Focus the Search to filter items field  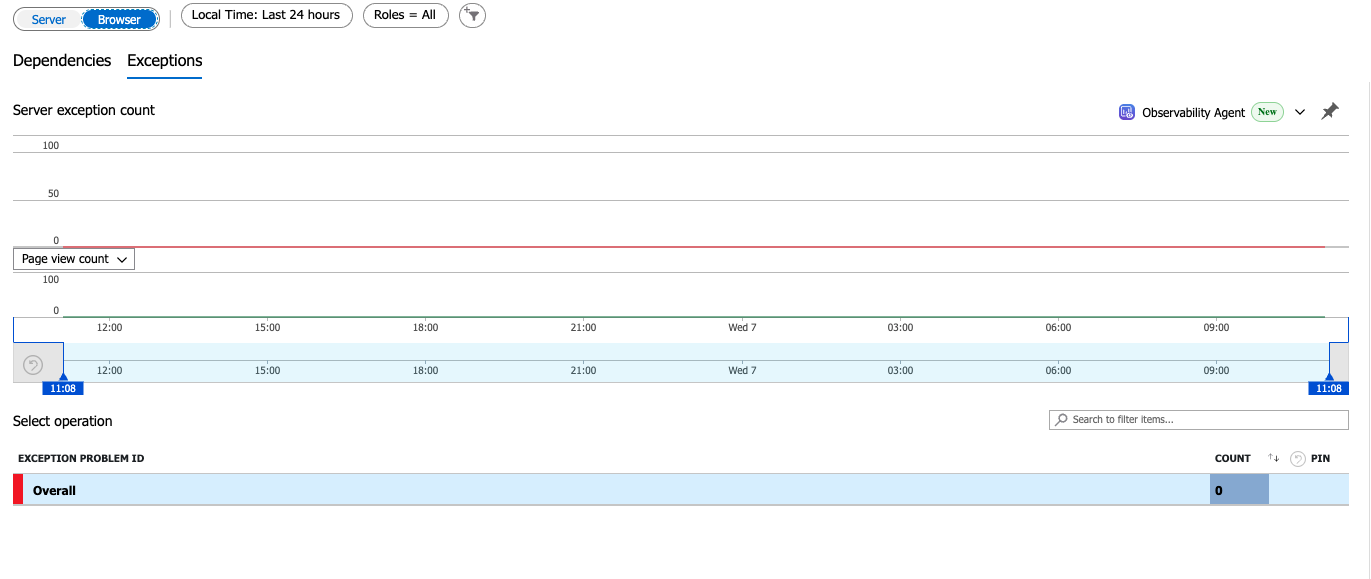tap(1199, 420)
